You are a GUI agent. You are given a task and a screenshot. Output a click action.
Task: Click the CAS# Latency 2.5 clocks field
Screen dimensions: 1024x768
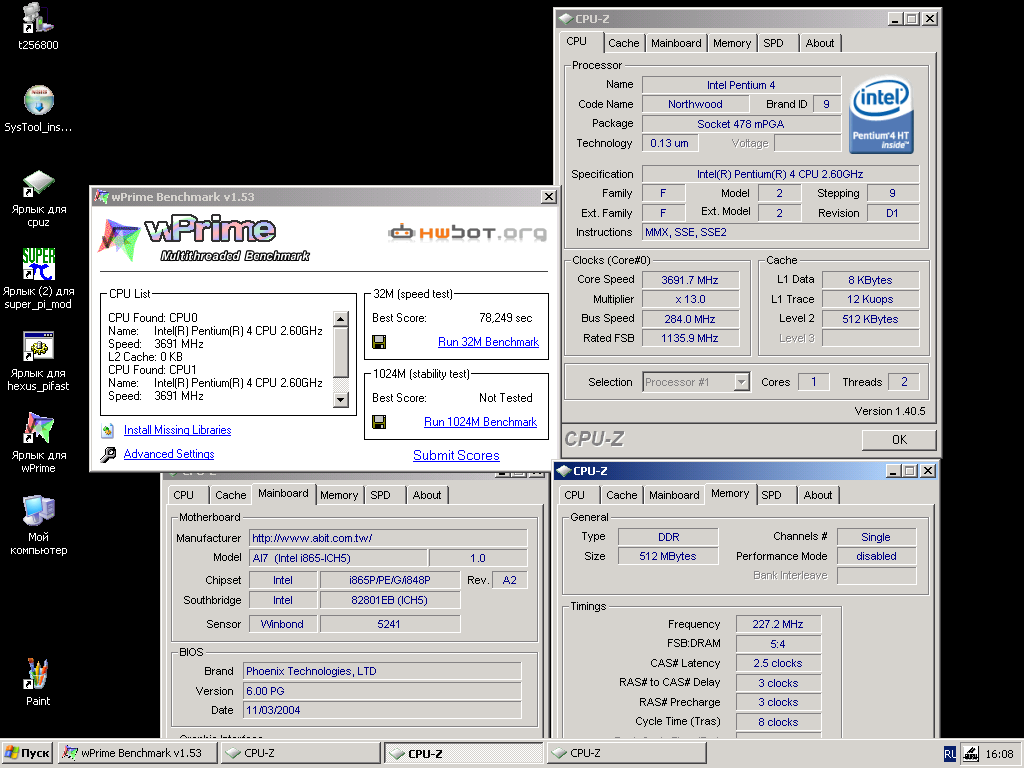coord(778,664)
